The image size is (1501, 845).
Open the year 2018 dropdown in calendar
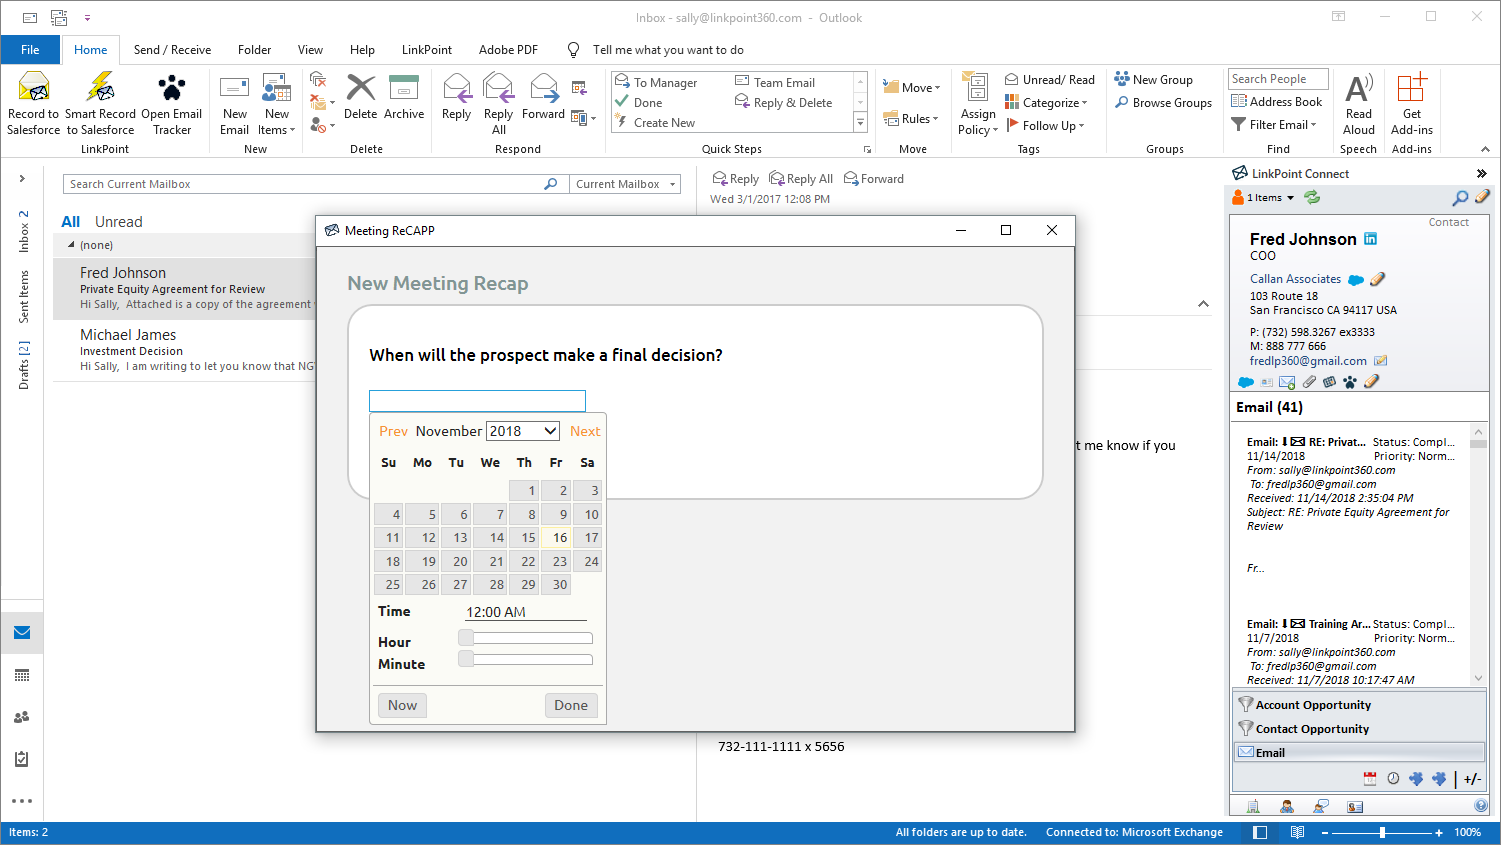523,431
